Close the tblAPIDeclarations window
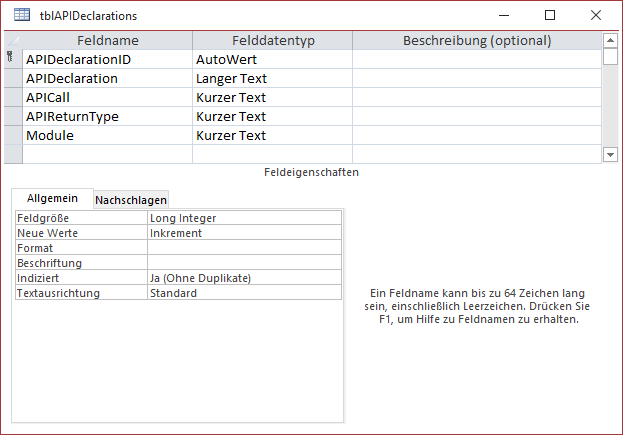The height and width of the screenshot is (435, 623). click(x=596, y=15)
